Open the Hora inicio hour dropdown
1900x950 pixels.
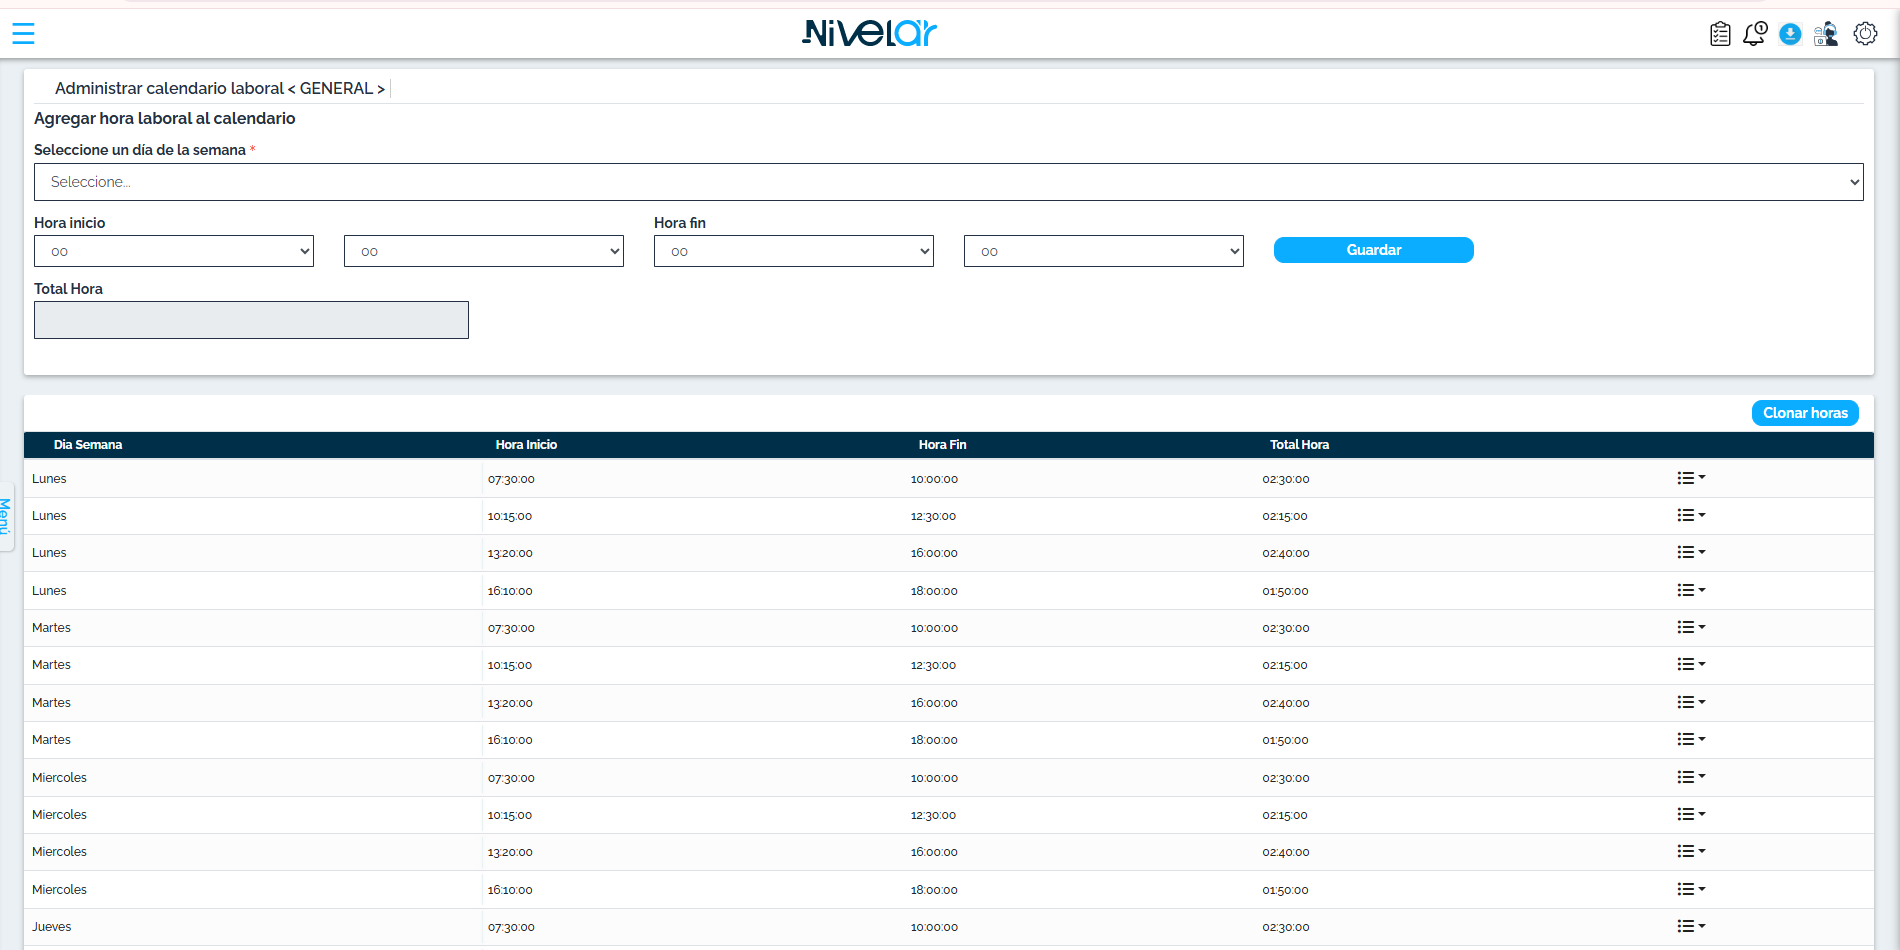coord(174,251)
